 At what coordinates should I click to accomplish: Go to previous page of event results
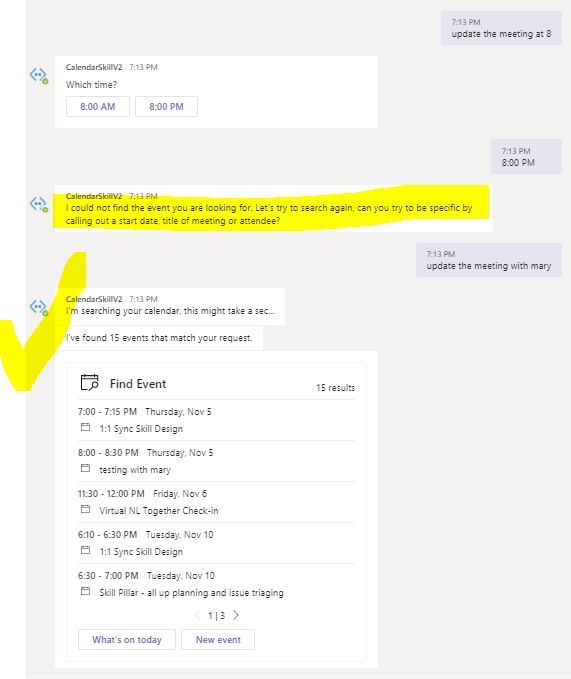tap(197, 615)
